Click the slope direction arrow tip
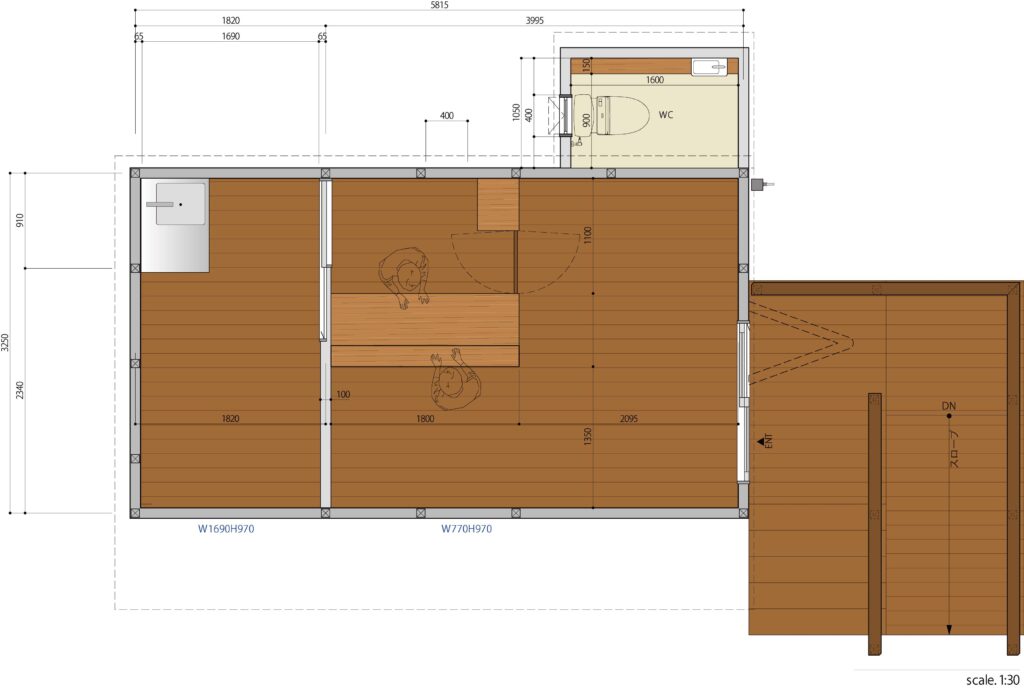This screenshot has height=689, width=1024. pos(949,629)
